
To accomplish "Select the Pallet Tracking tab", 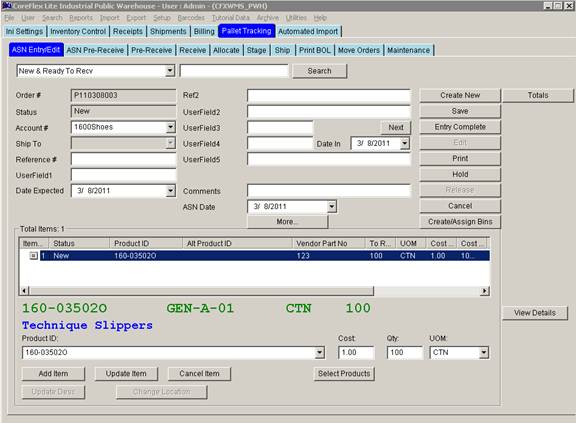I will click(x=246, y=31).
